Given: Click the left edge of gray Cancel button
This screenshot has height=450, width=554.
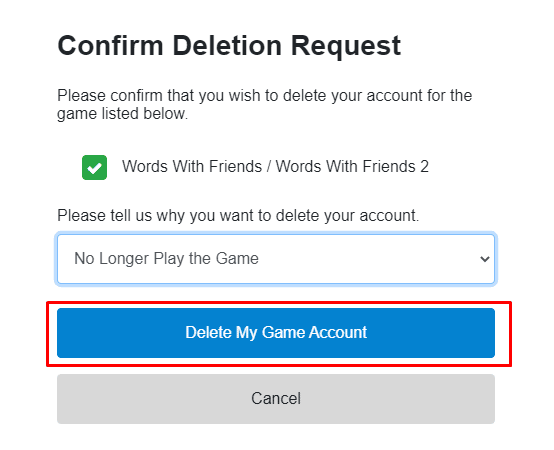Looking at the screenshot, I should (64, 399).
